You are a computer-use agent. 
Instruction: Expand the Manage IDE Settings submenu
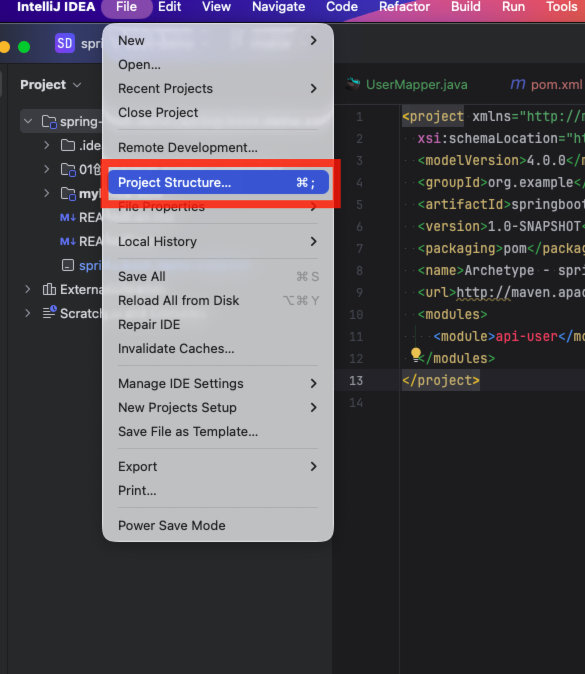pyautogui.click(x=218, y=383)
